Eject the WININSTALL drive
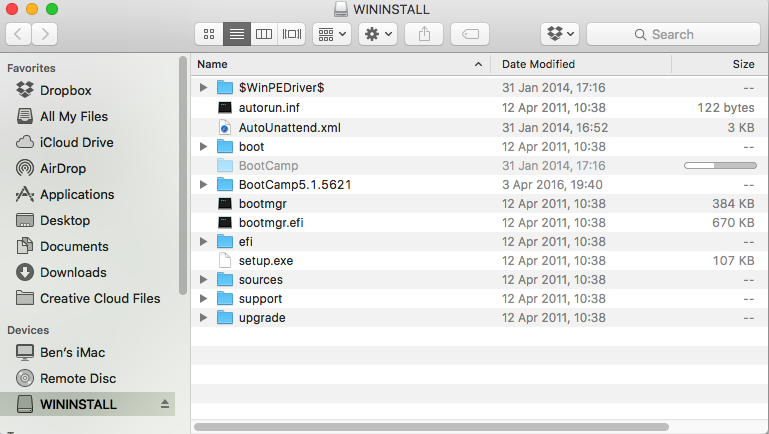 (x=165, y=404)
